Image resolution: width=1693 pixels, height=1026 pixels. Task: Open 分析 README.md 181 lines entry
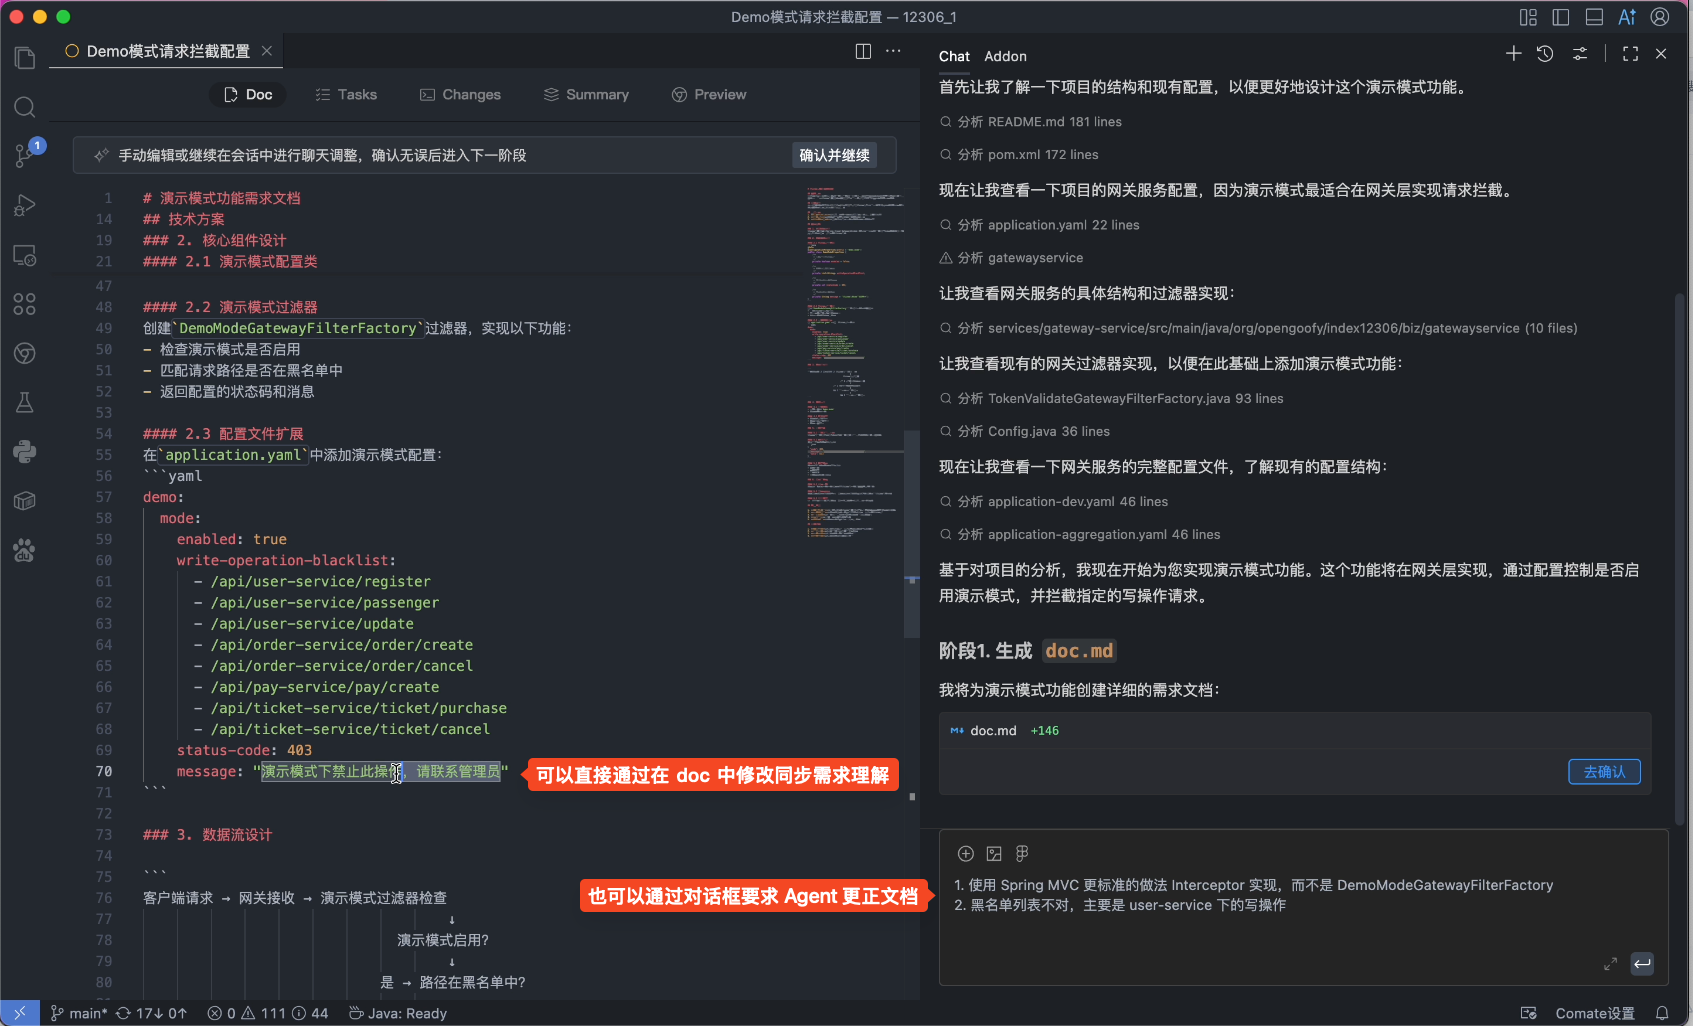click(x=1030, y=122)
